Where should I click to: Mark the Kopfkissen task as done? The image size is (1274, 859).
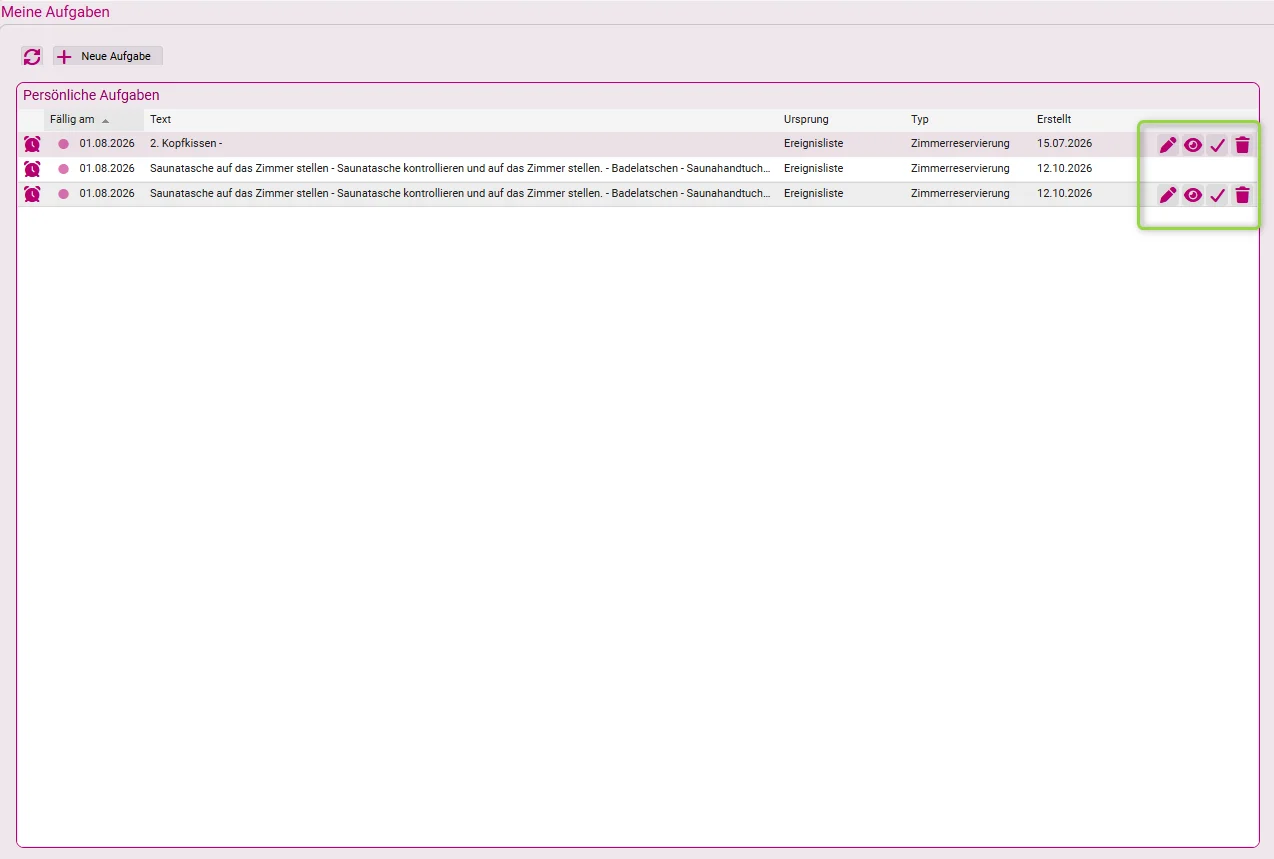coord(1217,145)
